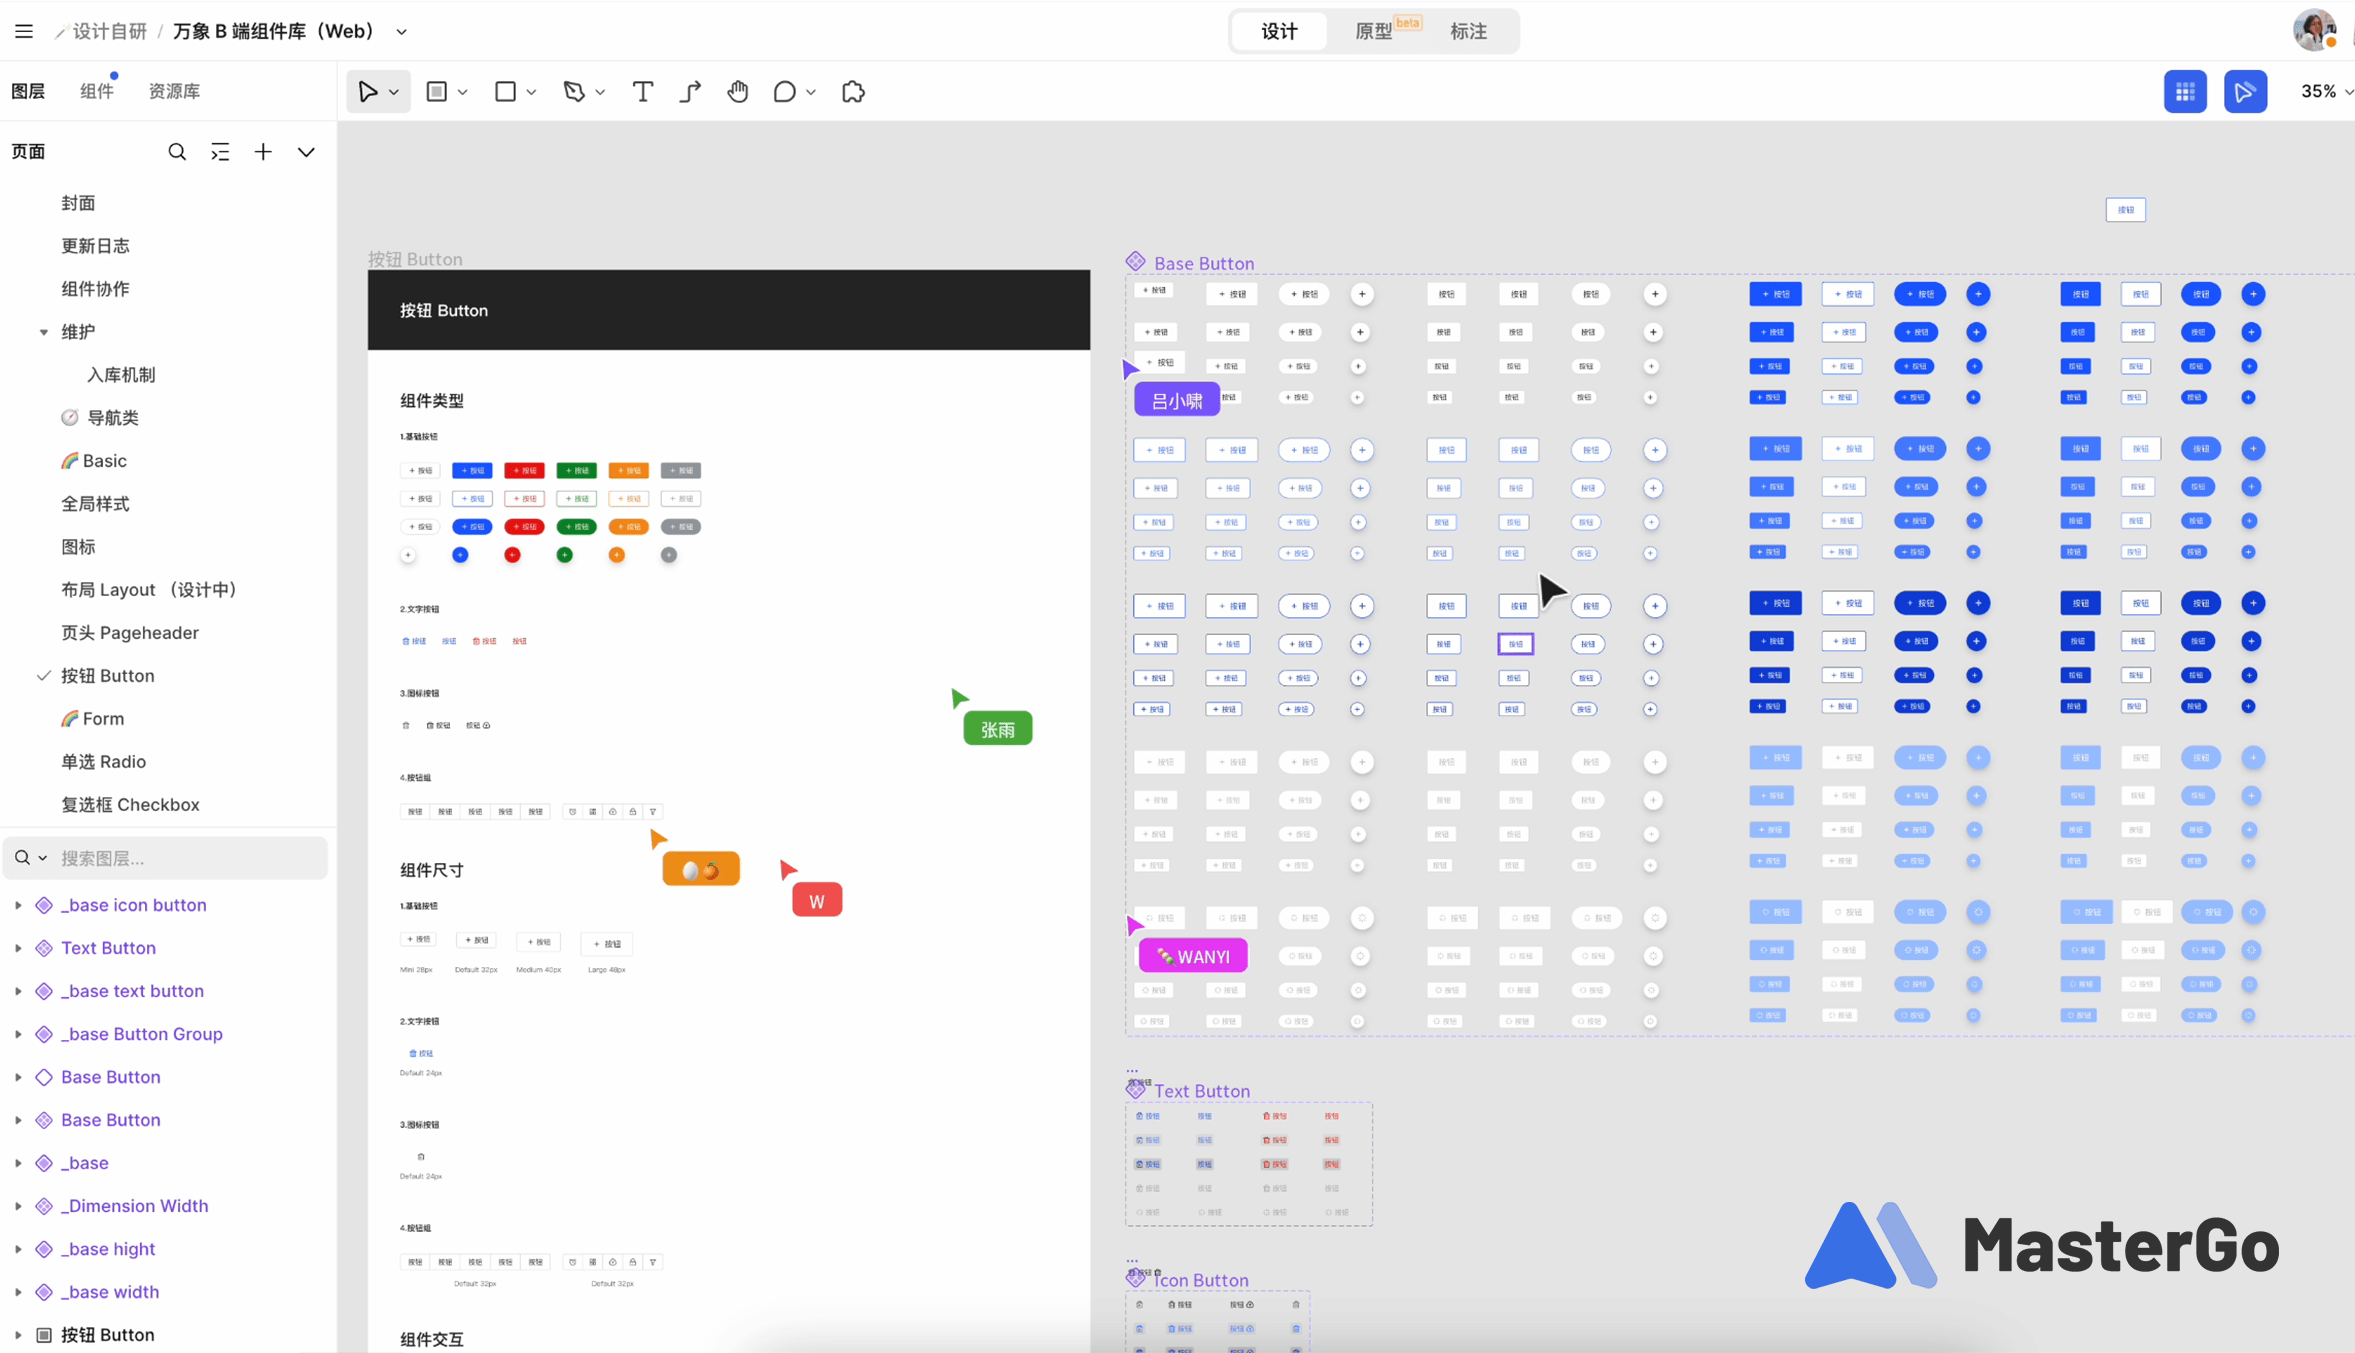Screen dimensions: 2355x1353
Task: Collapse the 维护 page group
Action: pos(44,332)
